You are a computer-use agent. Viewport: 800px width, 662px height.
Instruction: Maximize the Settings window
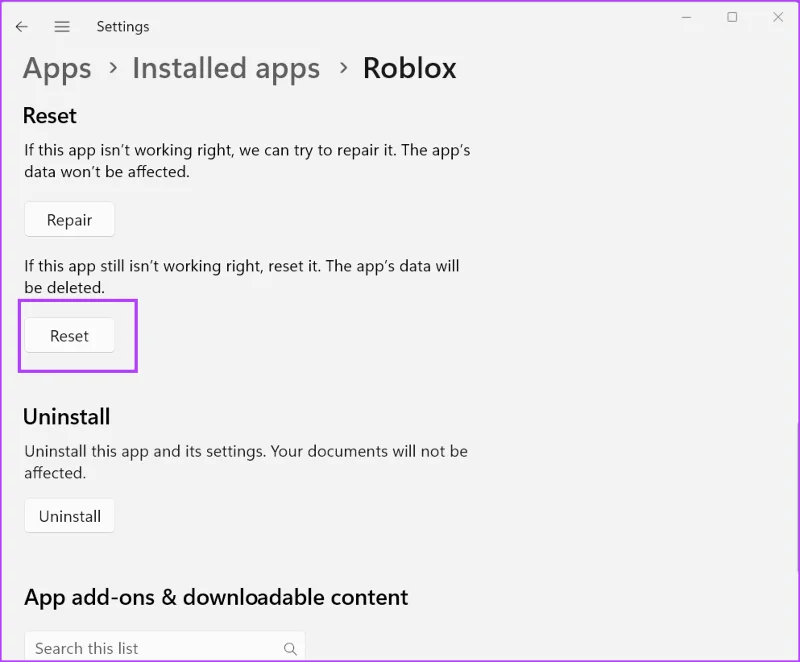[x=732, y=17]
